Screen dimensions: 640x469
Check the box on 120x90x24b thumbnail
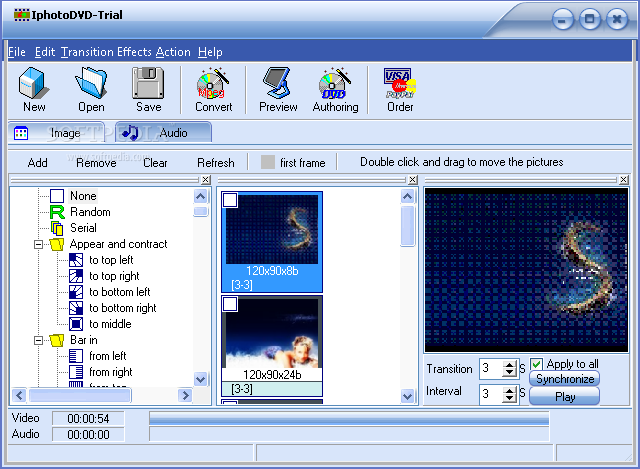[230, 304]
